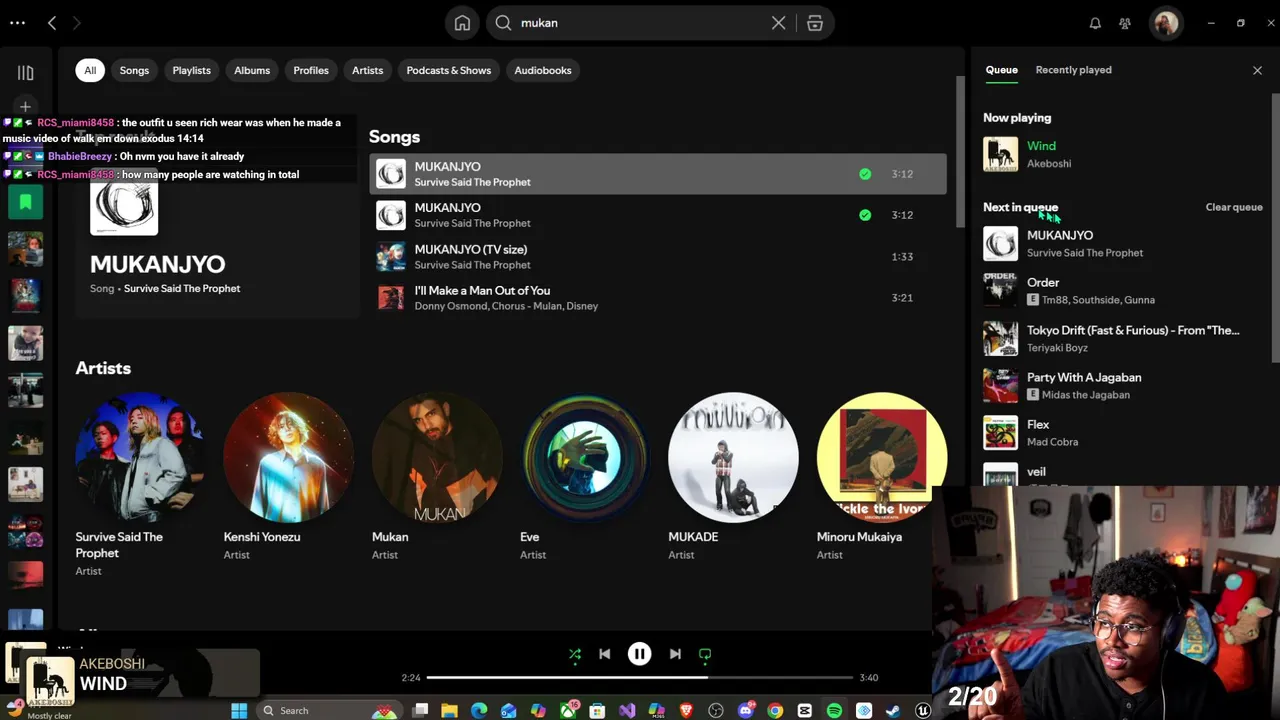
Task: Toggle shuffle mode
Action: pyautogui.click(x=575, y=654)
